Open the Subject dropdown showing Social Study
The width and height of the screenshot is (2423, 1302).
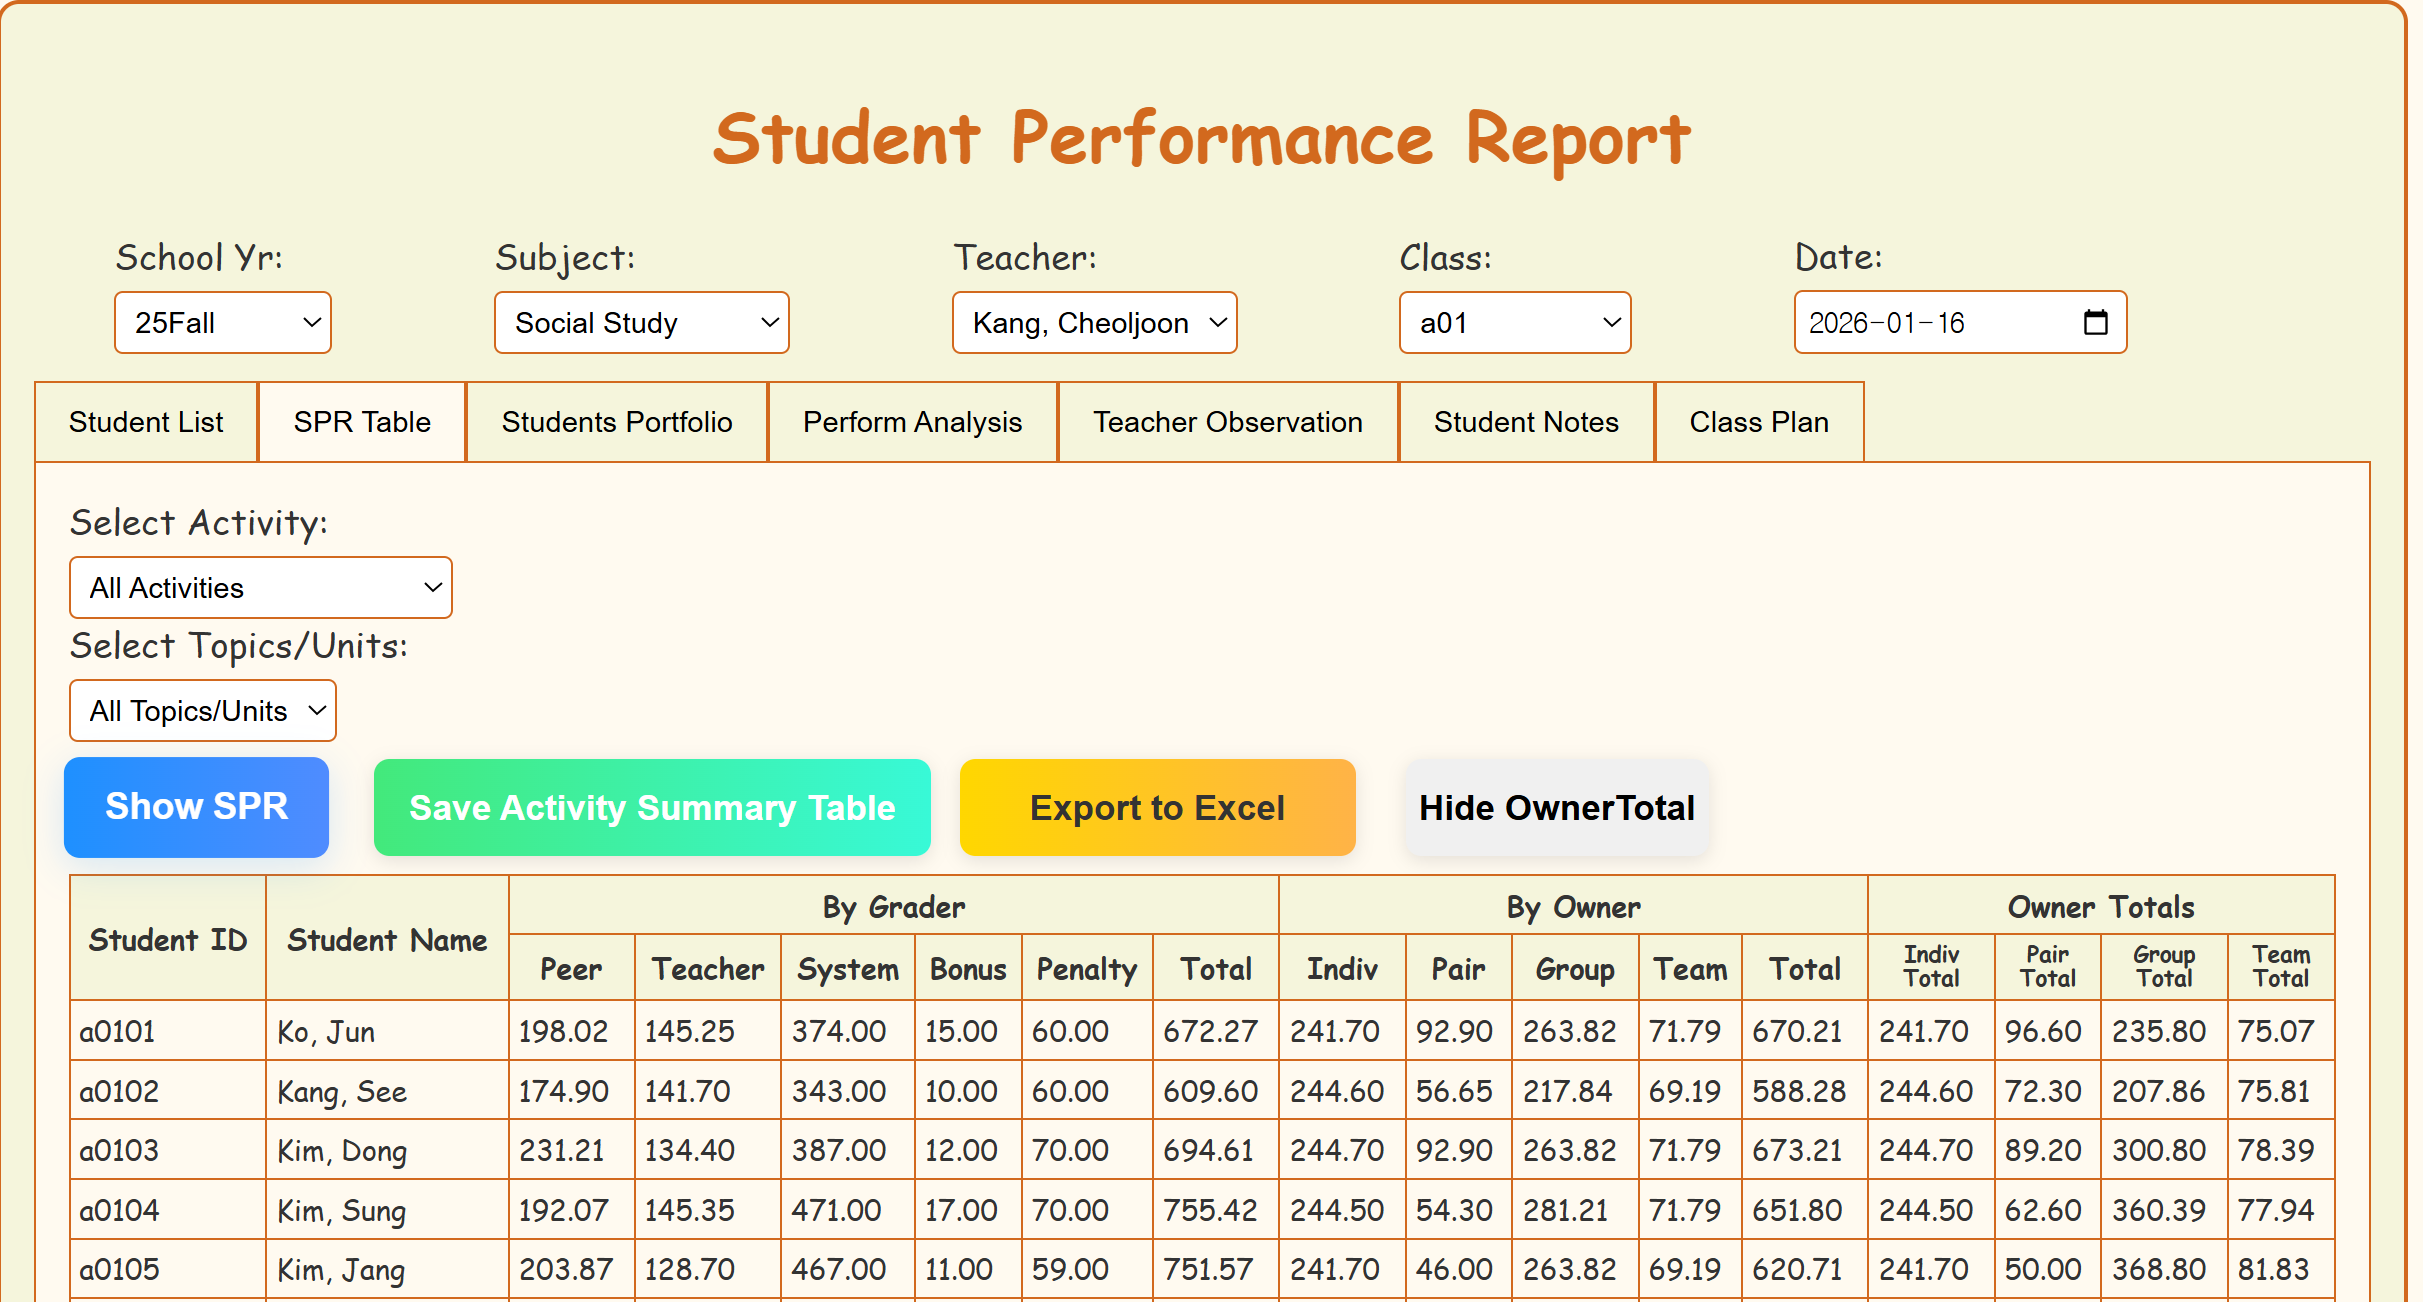point(641,322)
